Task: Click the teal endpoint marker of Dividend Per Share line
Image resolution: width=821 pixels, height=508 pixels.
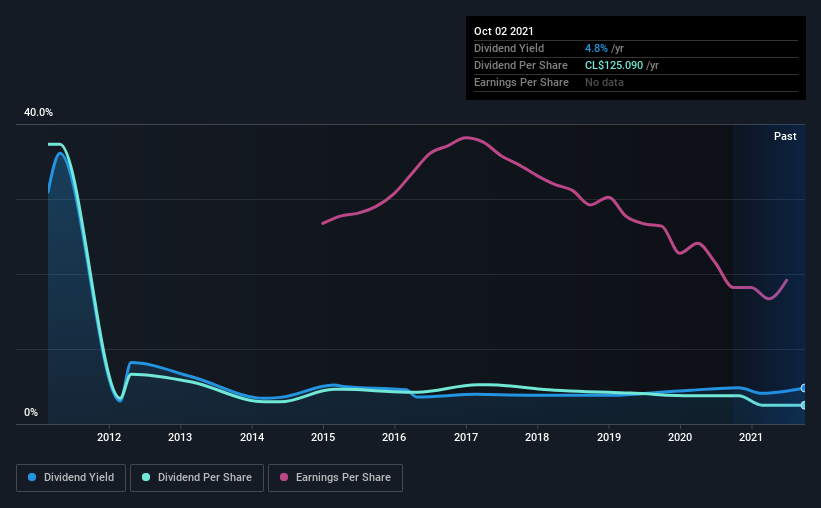Action: (803, 405)
